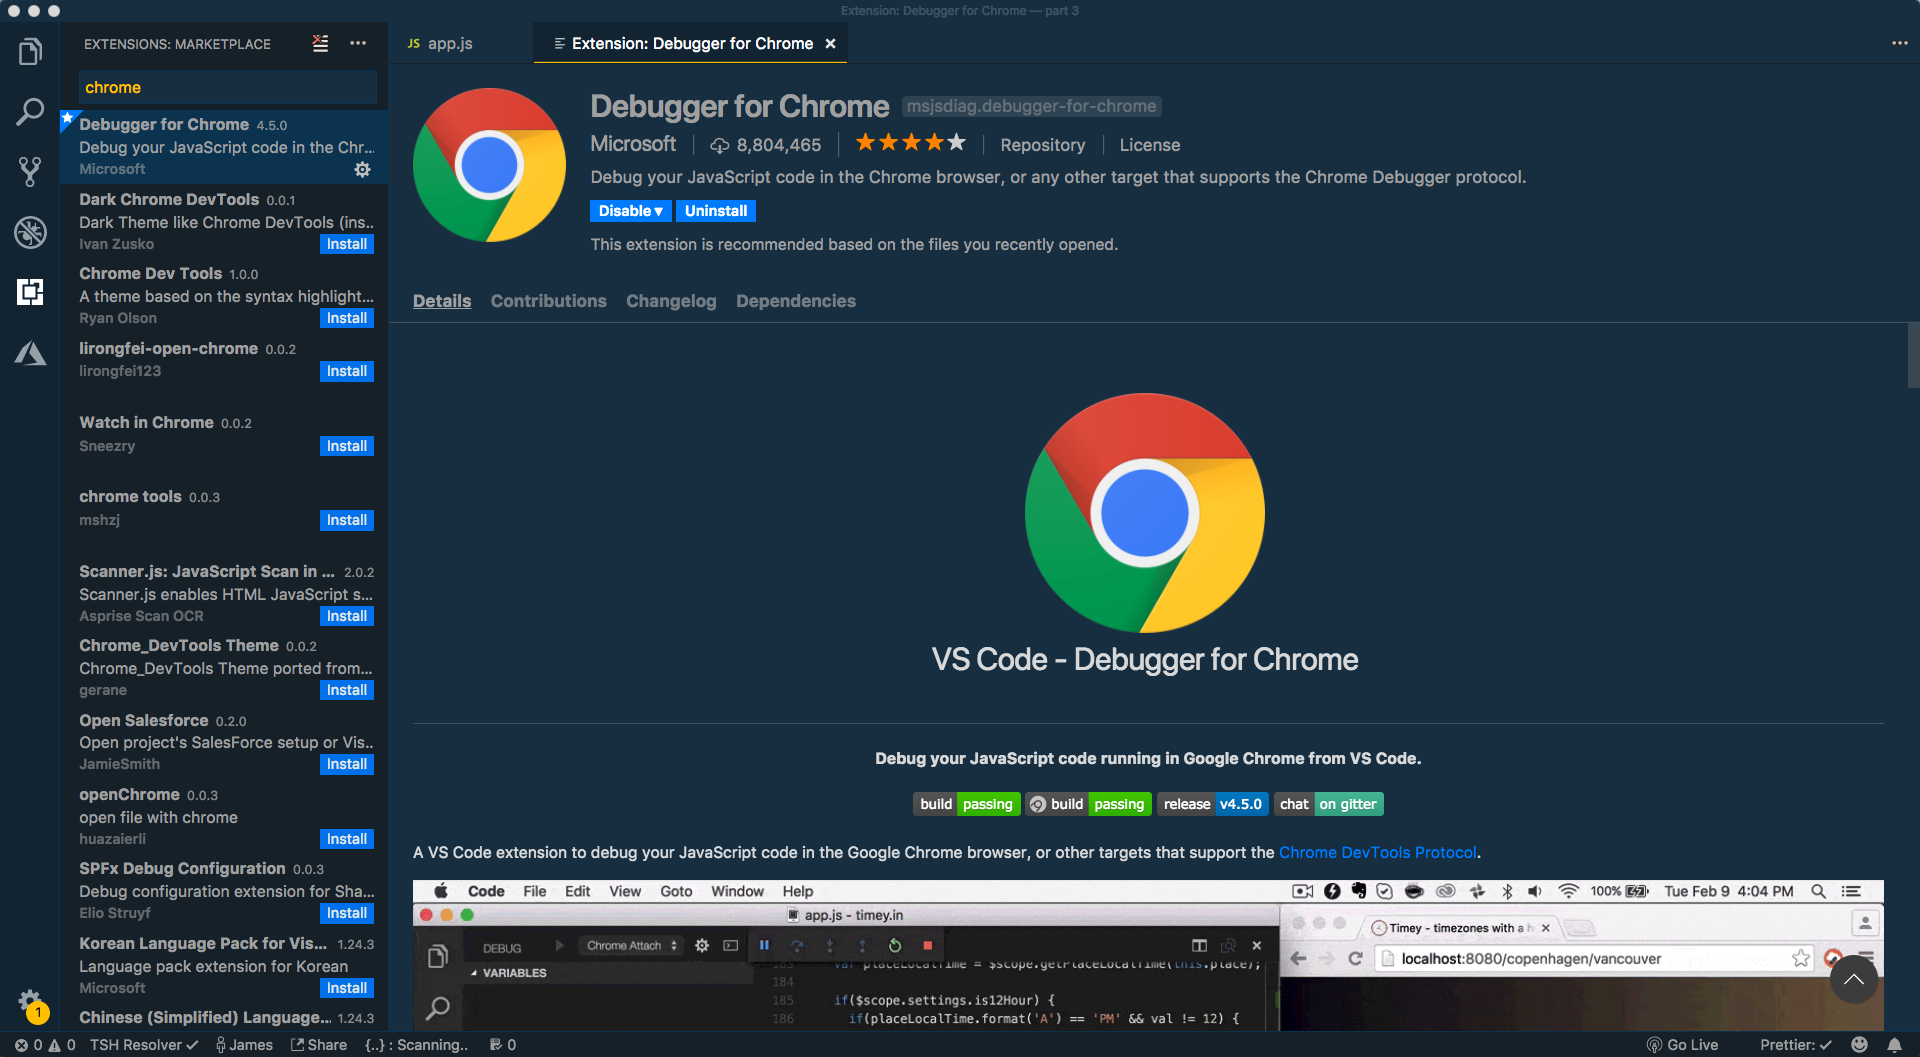Open Search from the activity bar
1920x1057 pixels.
(x=30, y=112)
